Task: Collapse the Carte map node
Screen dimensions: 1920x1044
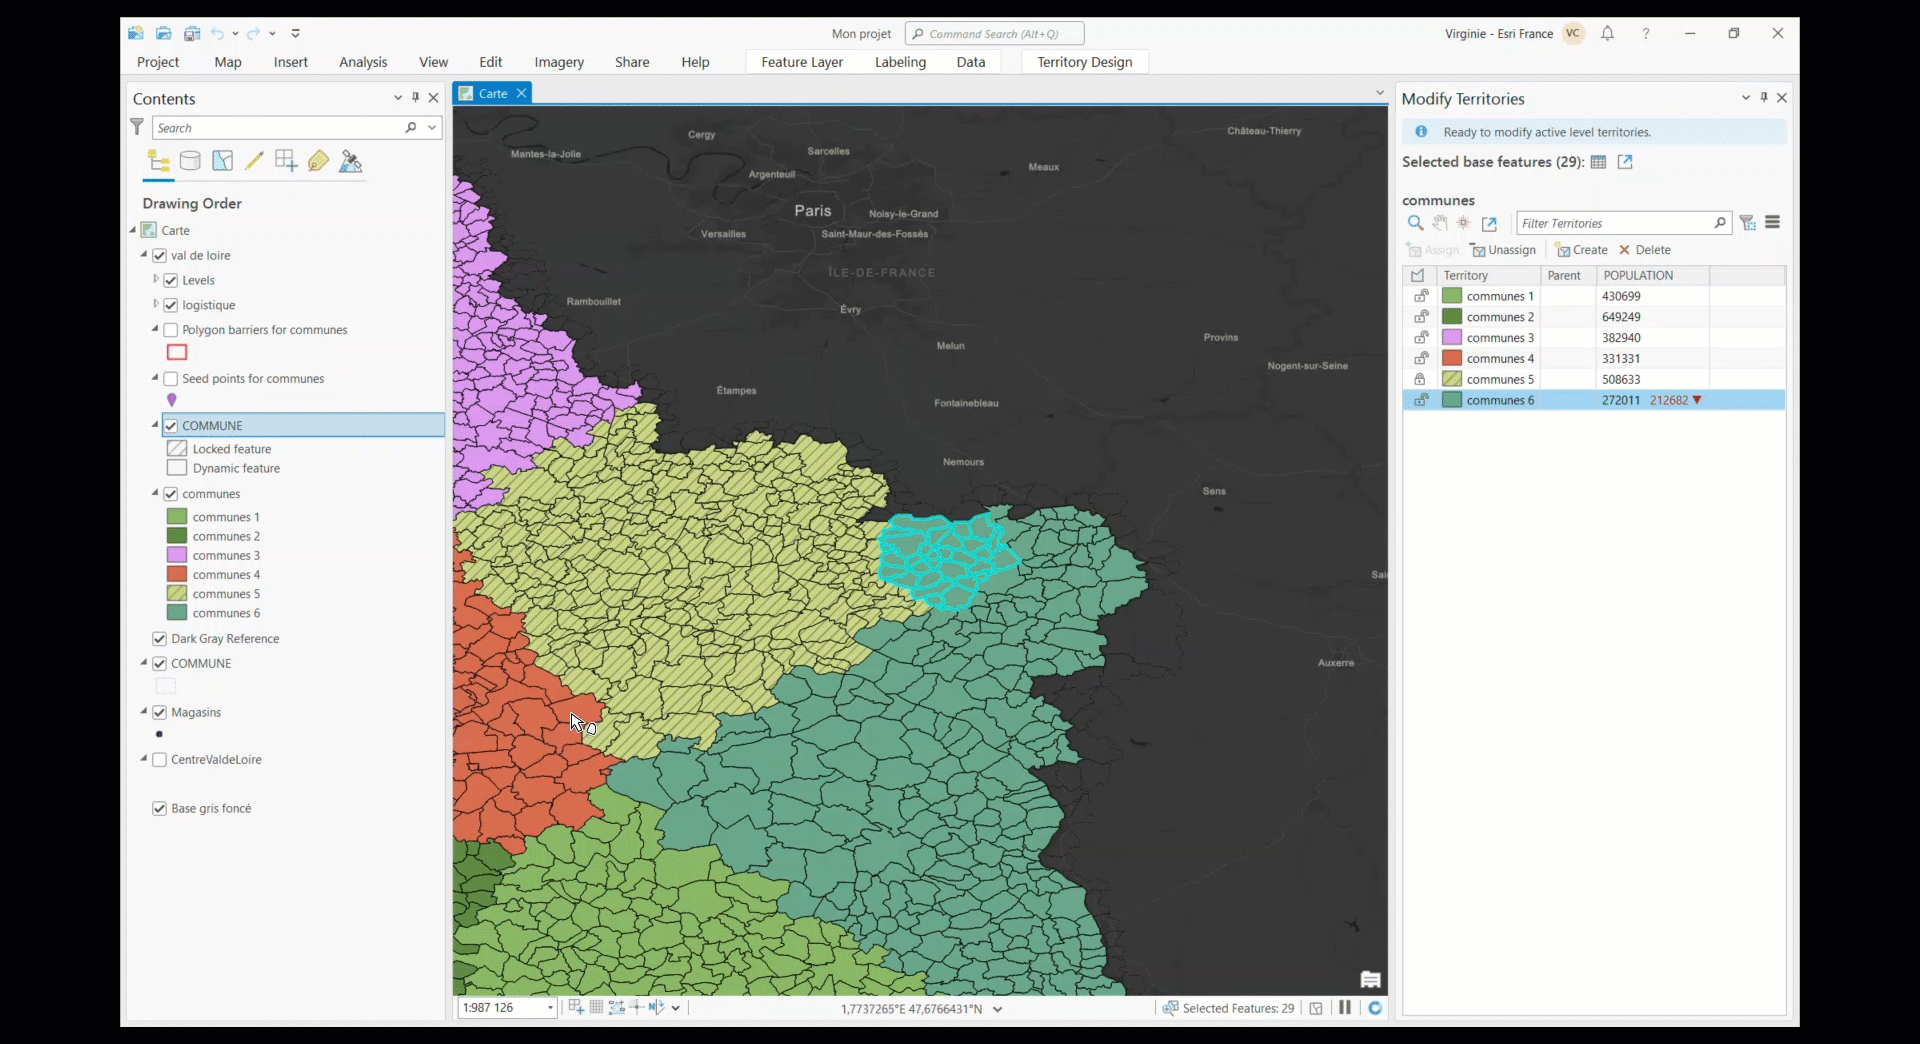Action: click(x=132, y=230)
